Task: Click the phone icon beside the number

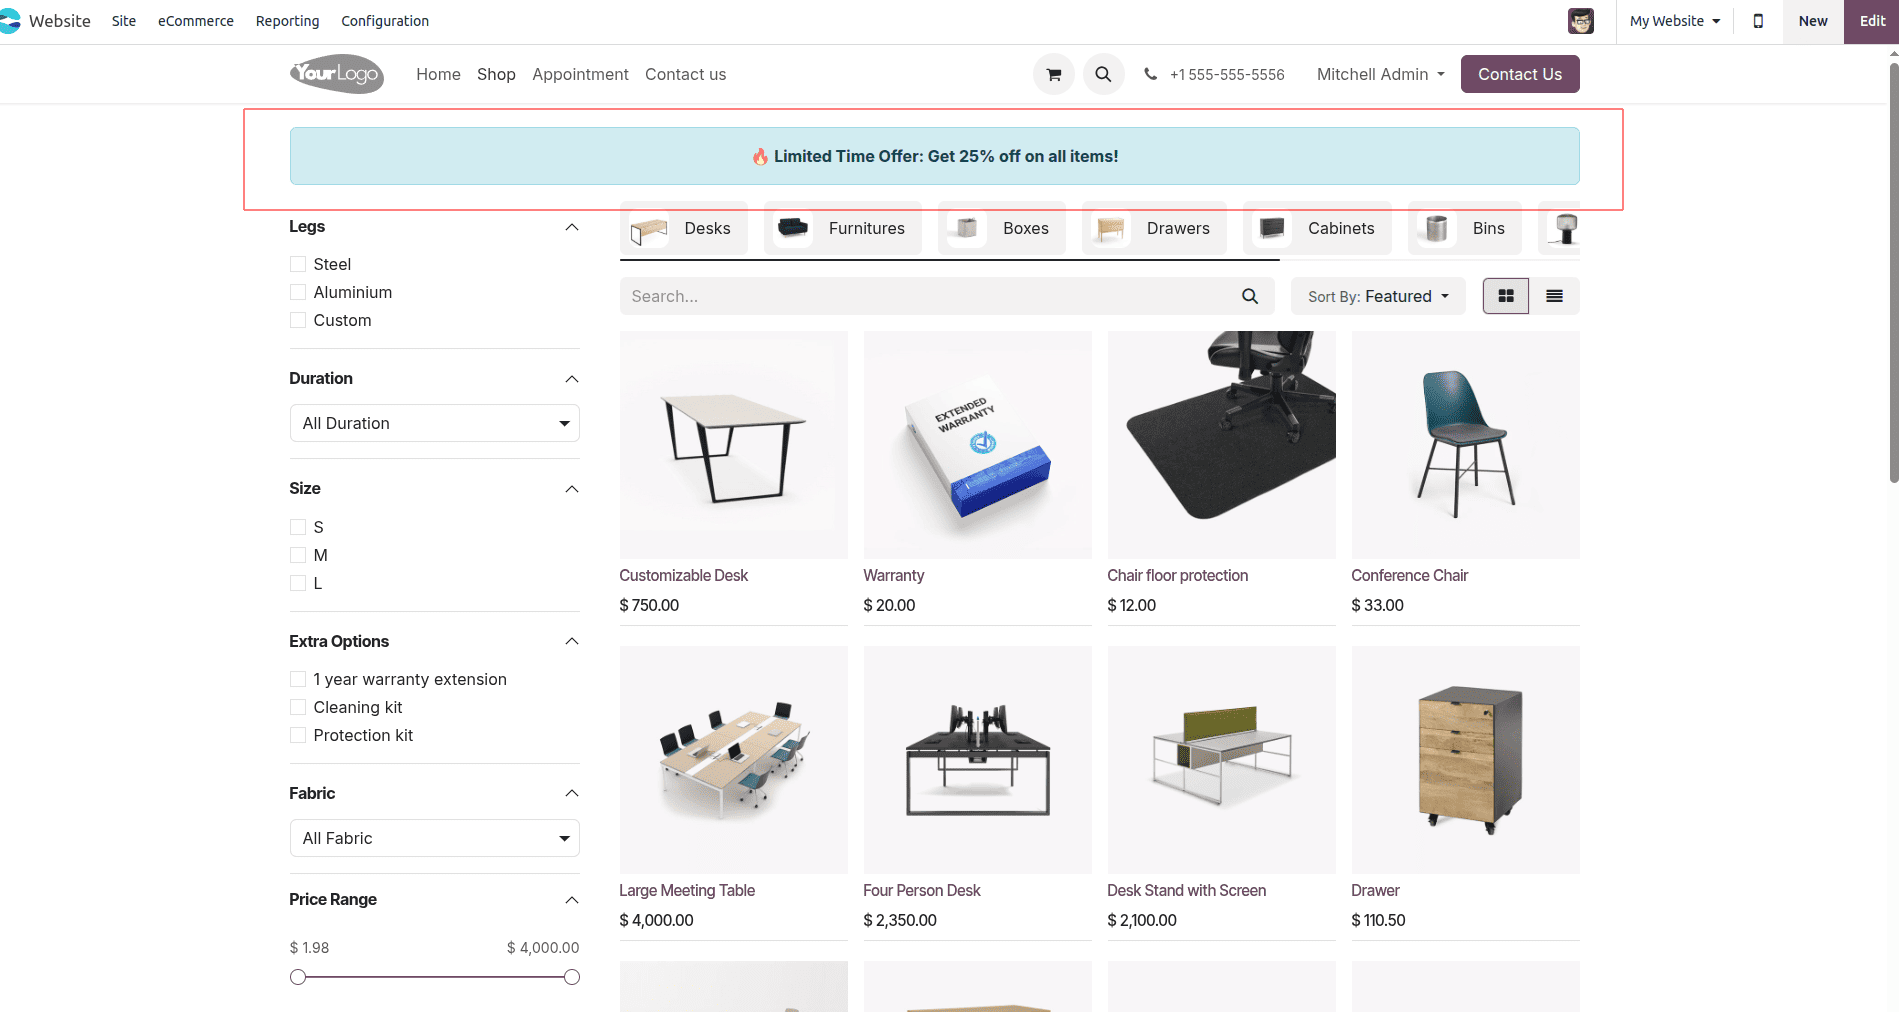Action: click(1151, 74)
